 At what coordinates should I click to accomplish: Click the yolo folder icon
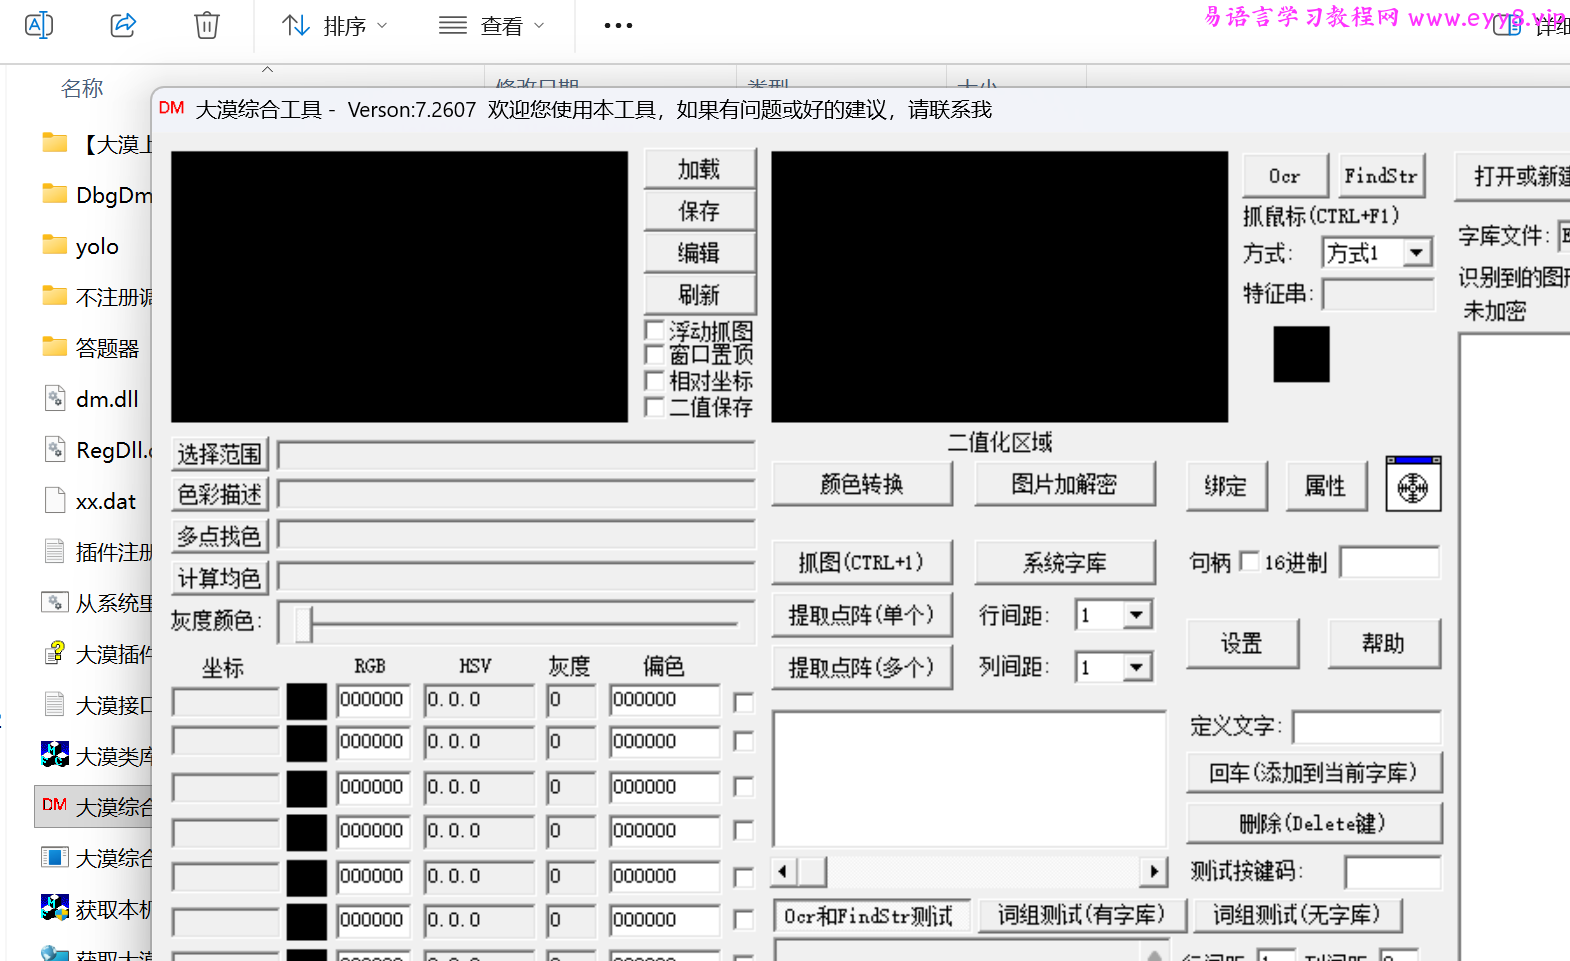[55, 245]
